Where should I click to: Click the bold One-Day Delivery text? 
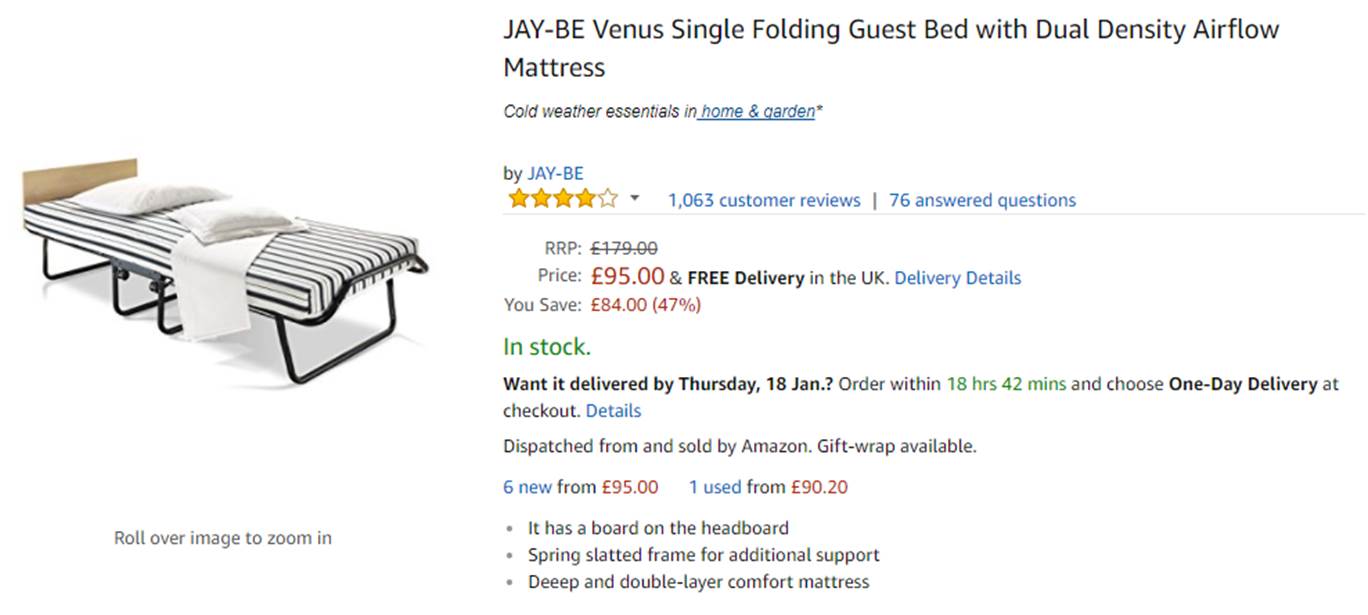point(1242,384)
